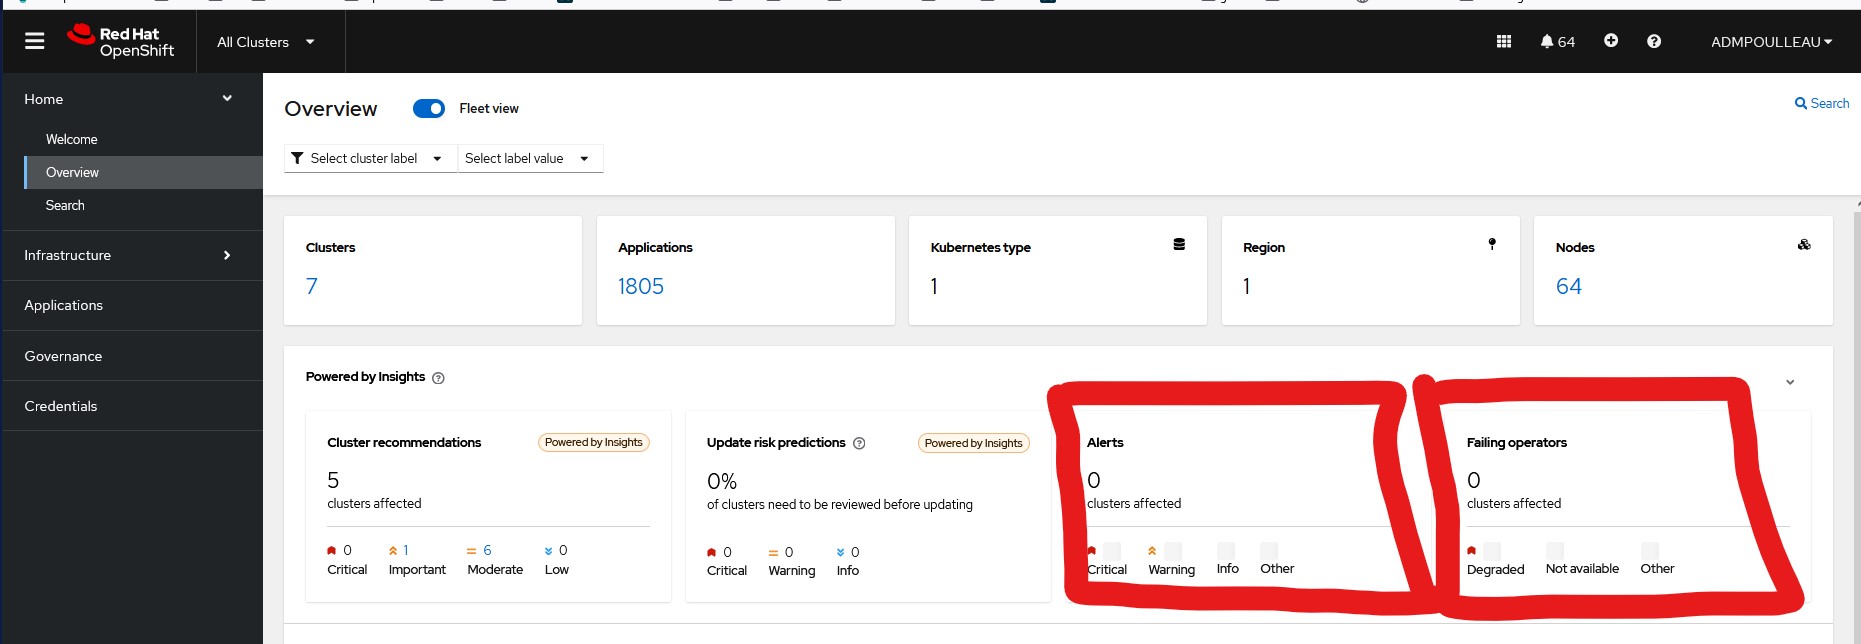Click Low severity icon in Cluster recommendations
The height and width of the screenshot is (644, 1861).
[548, 551]
